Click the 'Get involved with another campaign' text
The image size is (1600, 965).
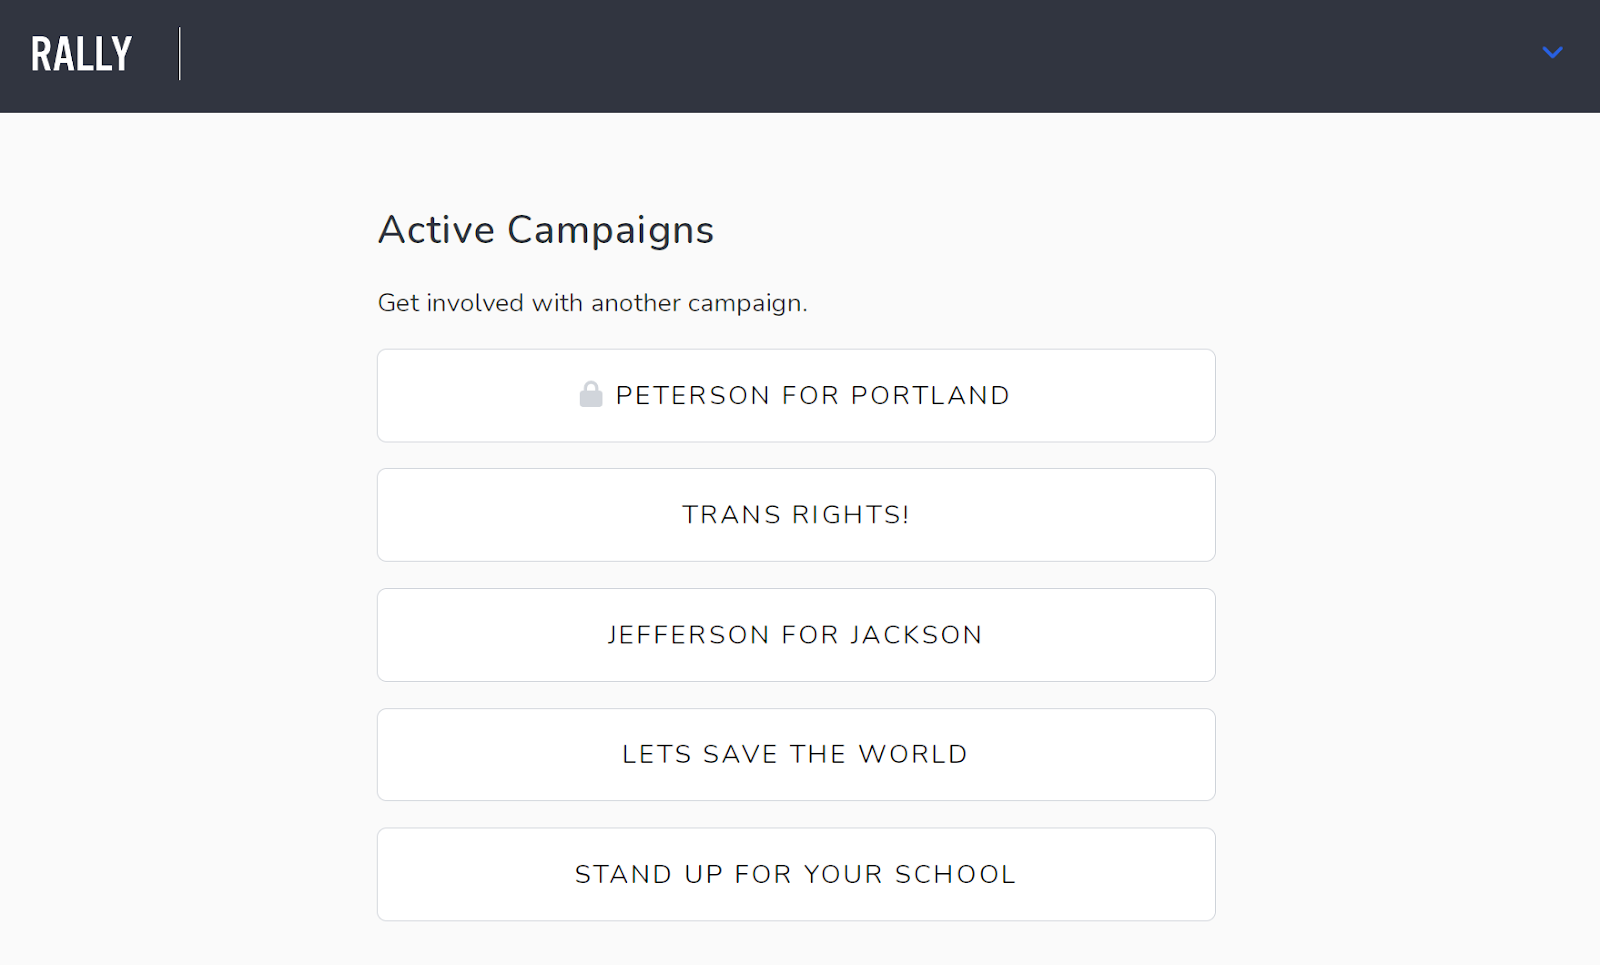coord(592,303)
